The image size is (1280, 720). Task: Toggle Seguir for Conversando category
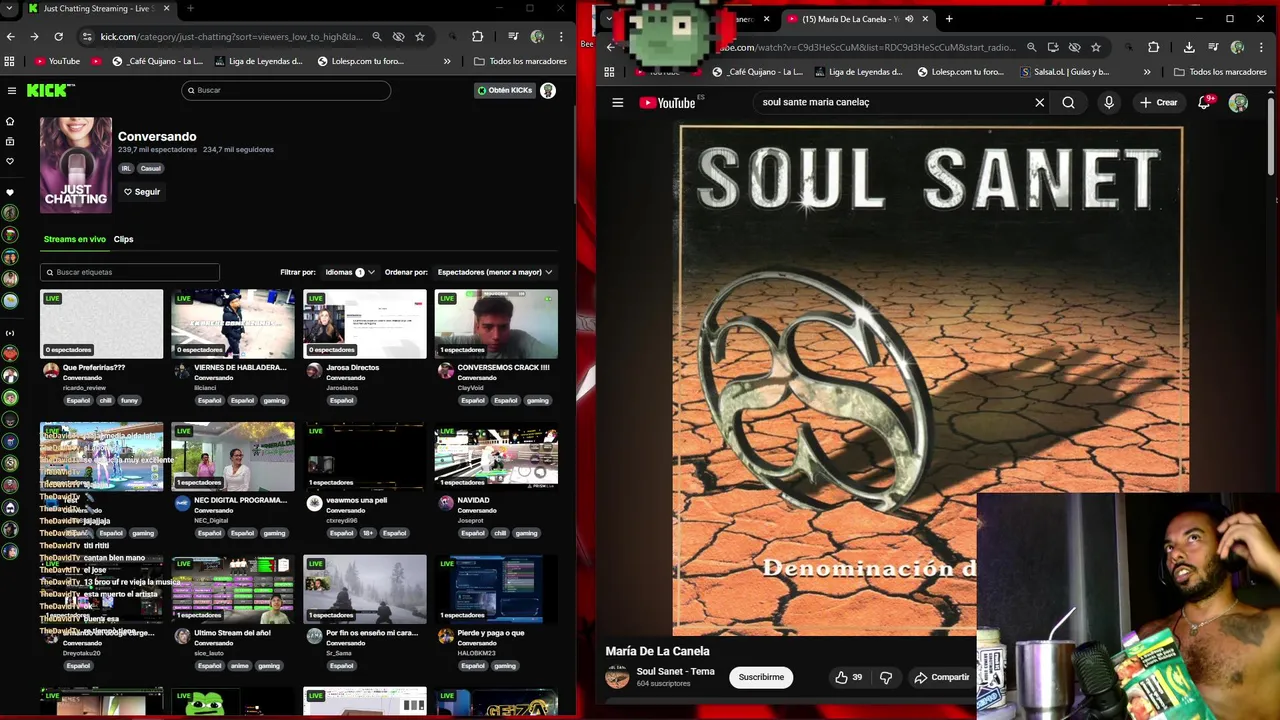tap(142, 192)
